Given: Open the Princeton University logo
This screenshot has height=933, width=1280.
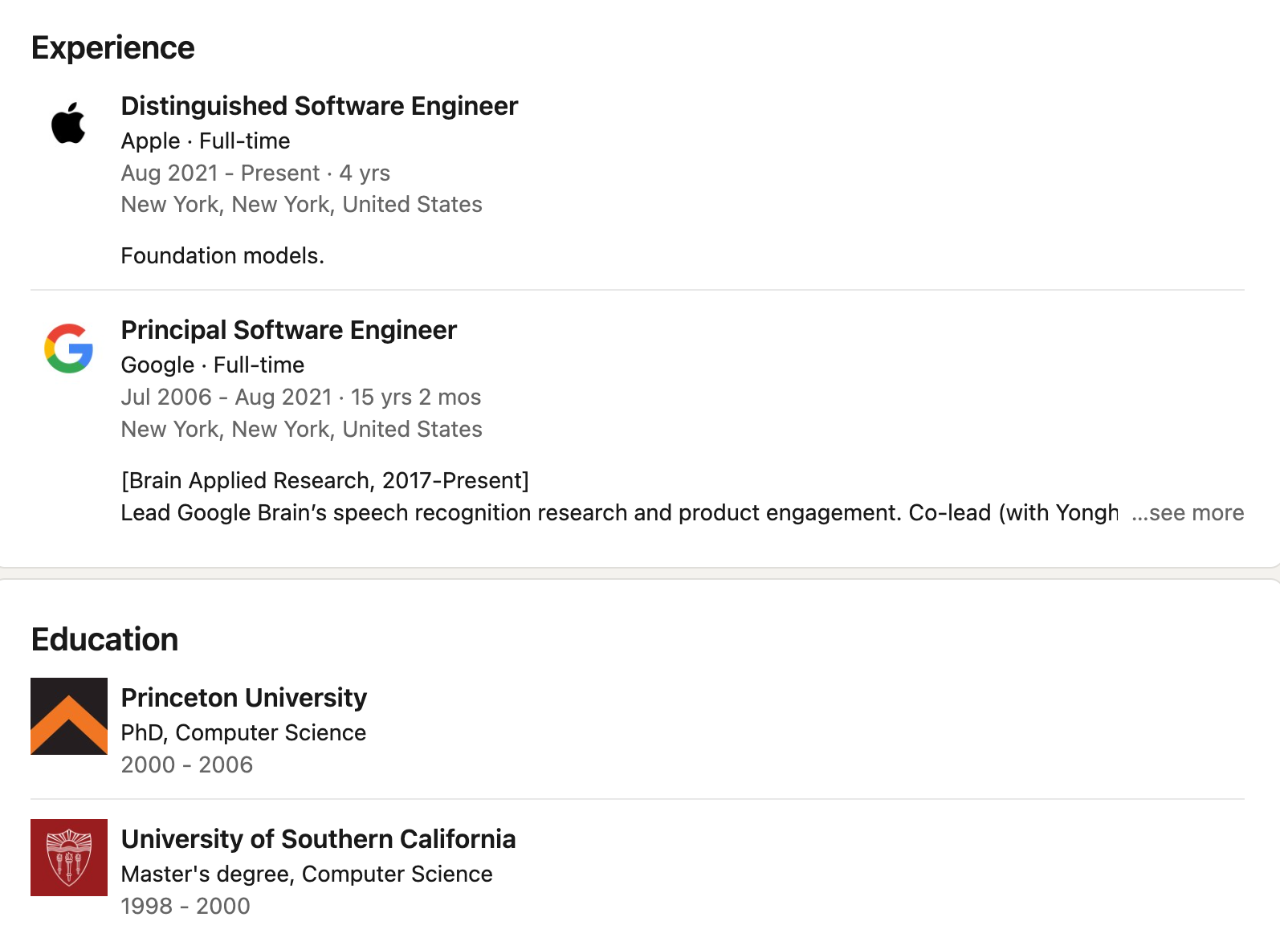Looking at the screenshot, I should 69,716.
